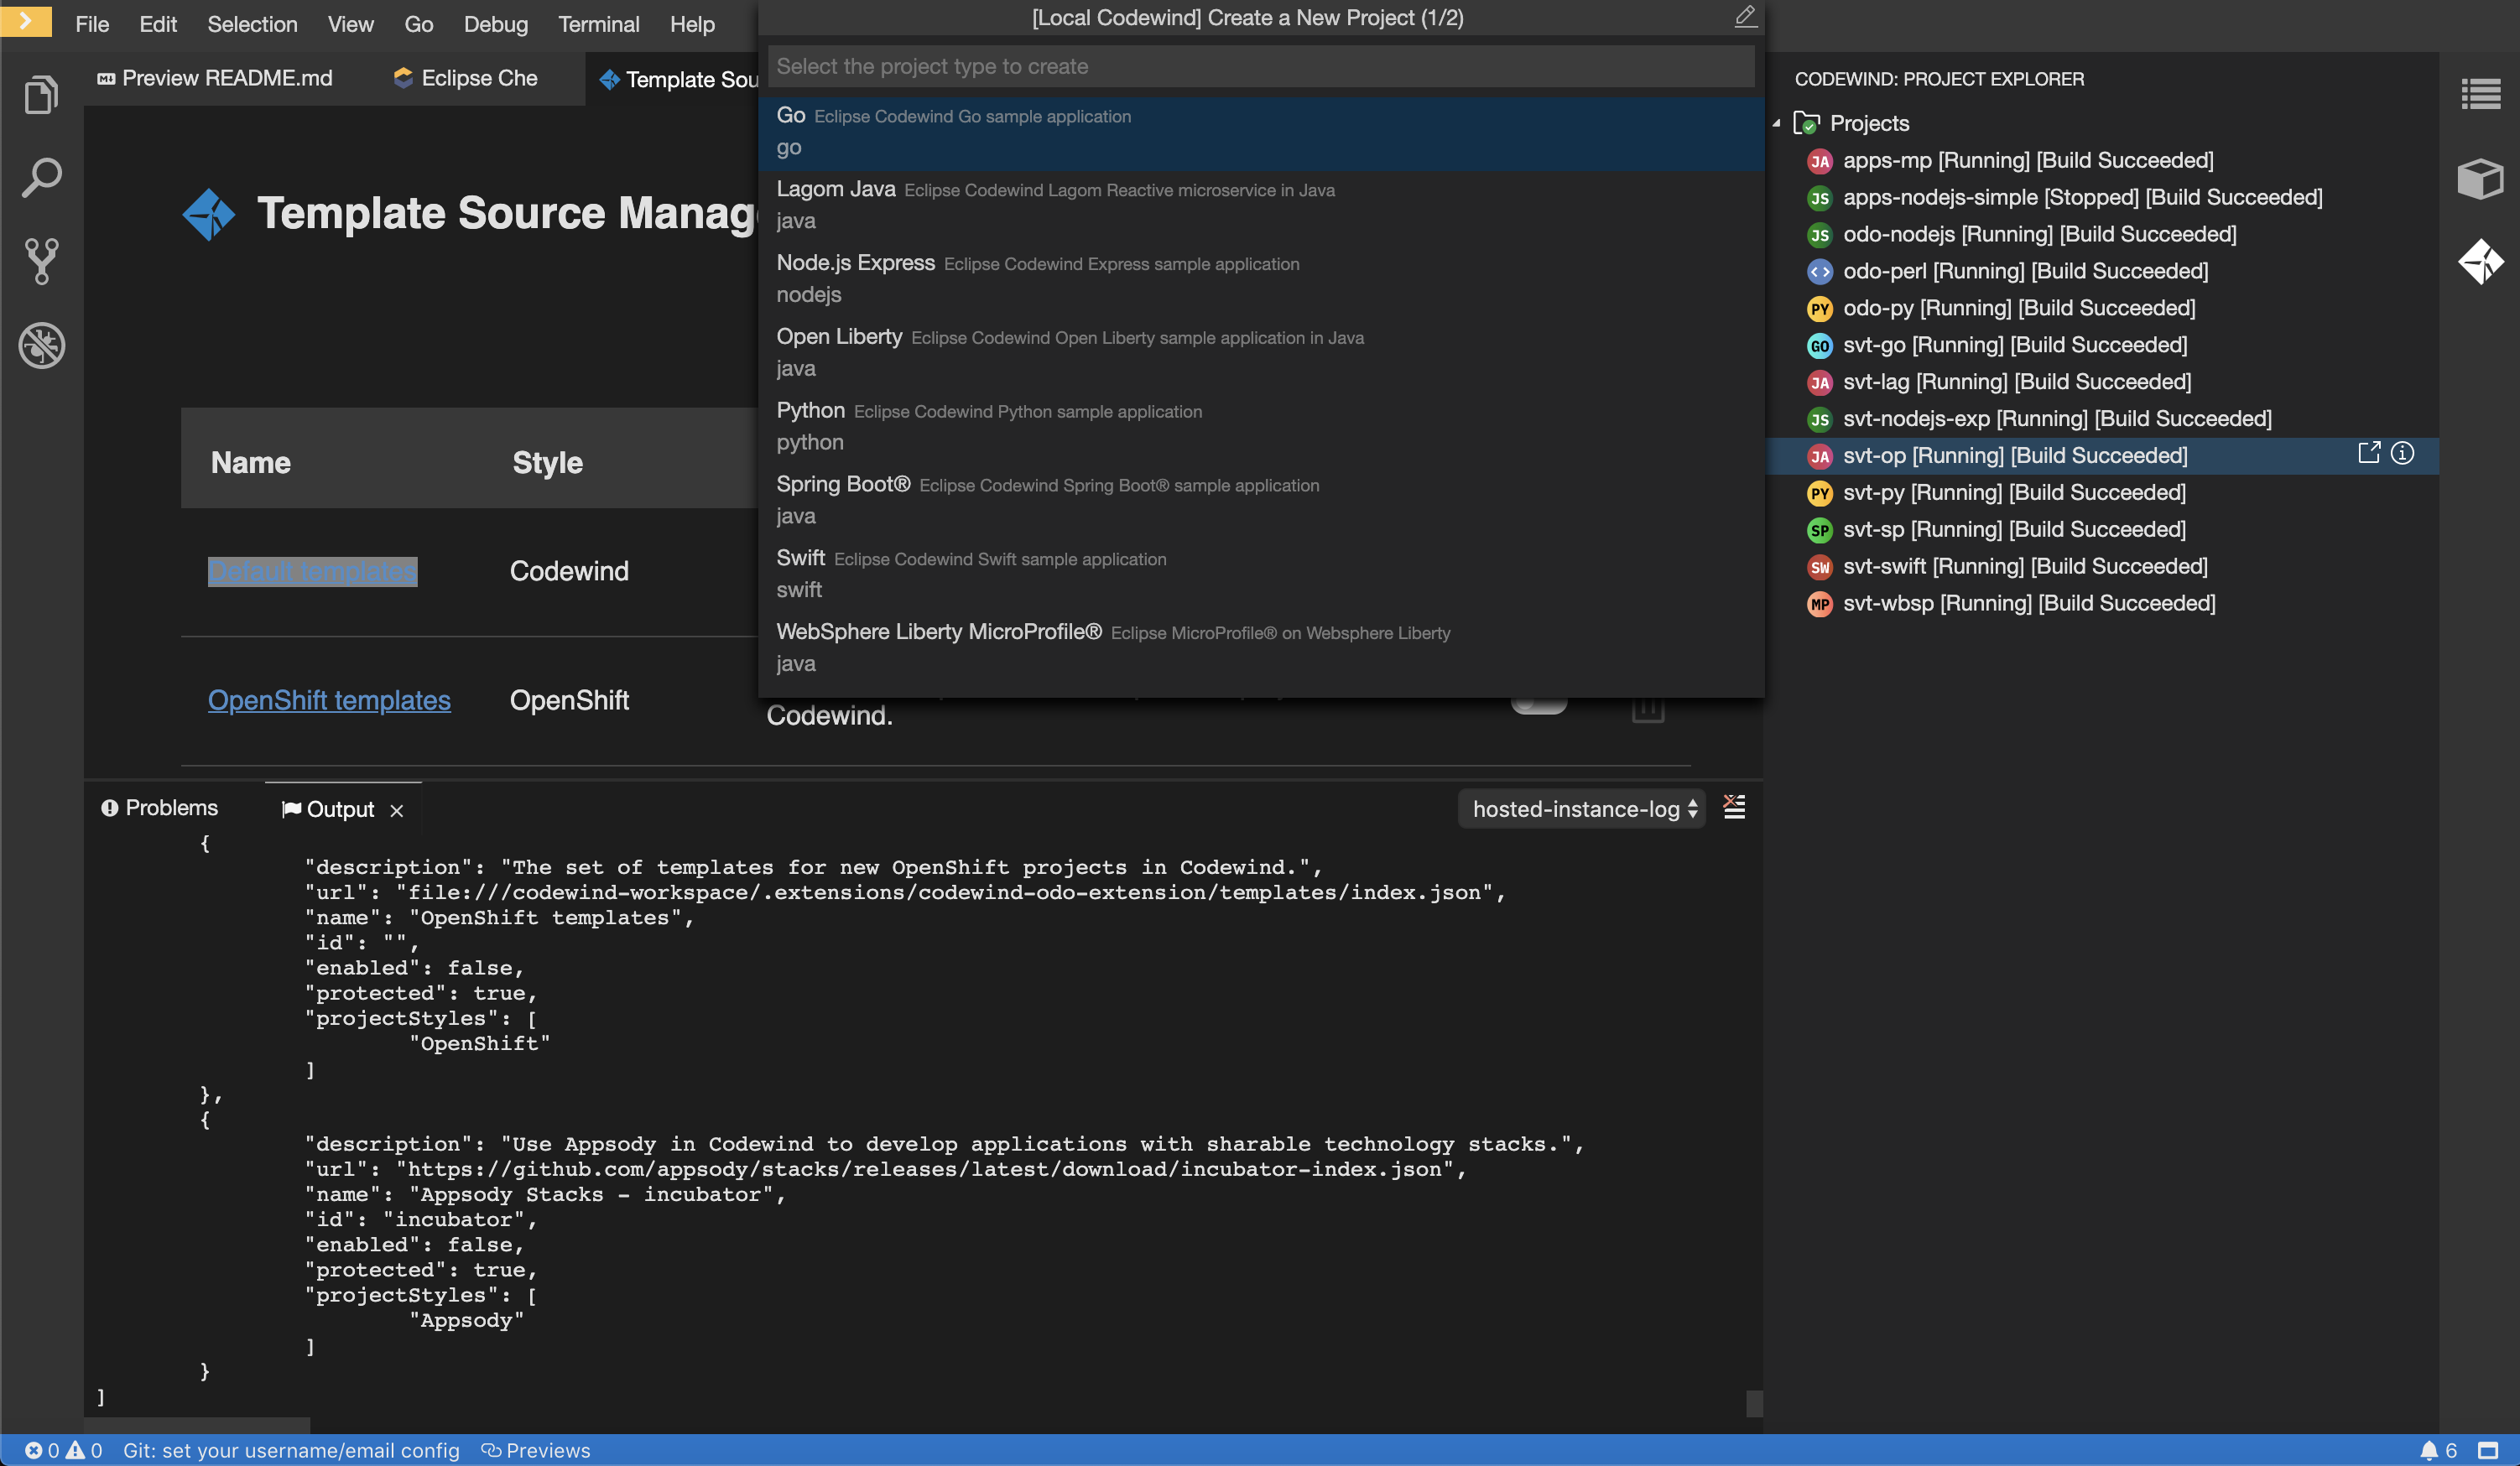This screenshot has width=2520, height=1466.
Task: Clear the Output panel with the clear icon
Action: click(1735, 807)
